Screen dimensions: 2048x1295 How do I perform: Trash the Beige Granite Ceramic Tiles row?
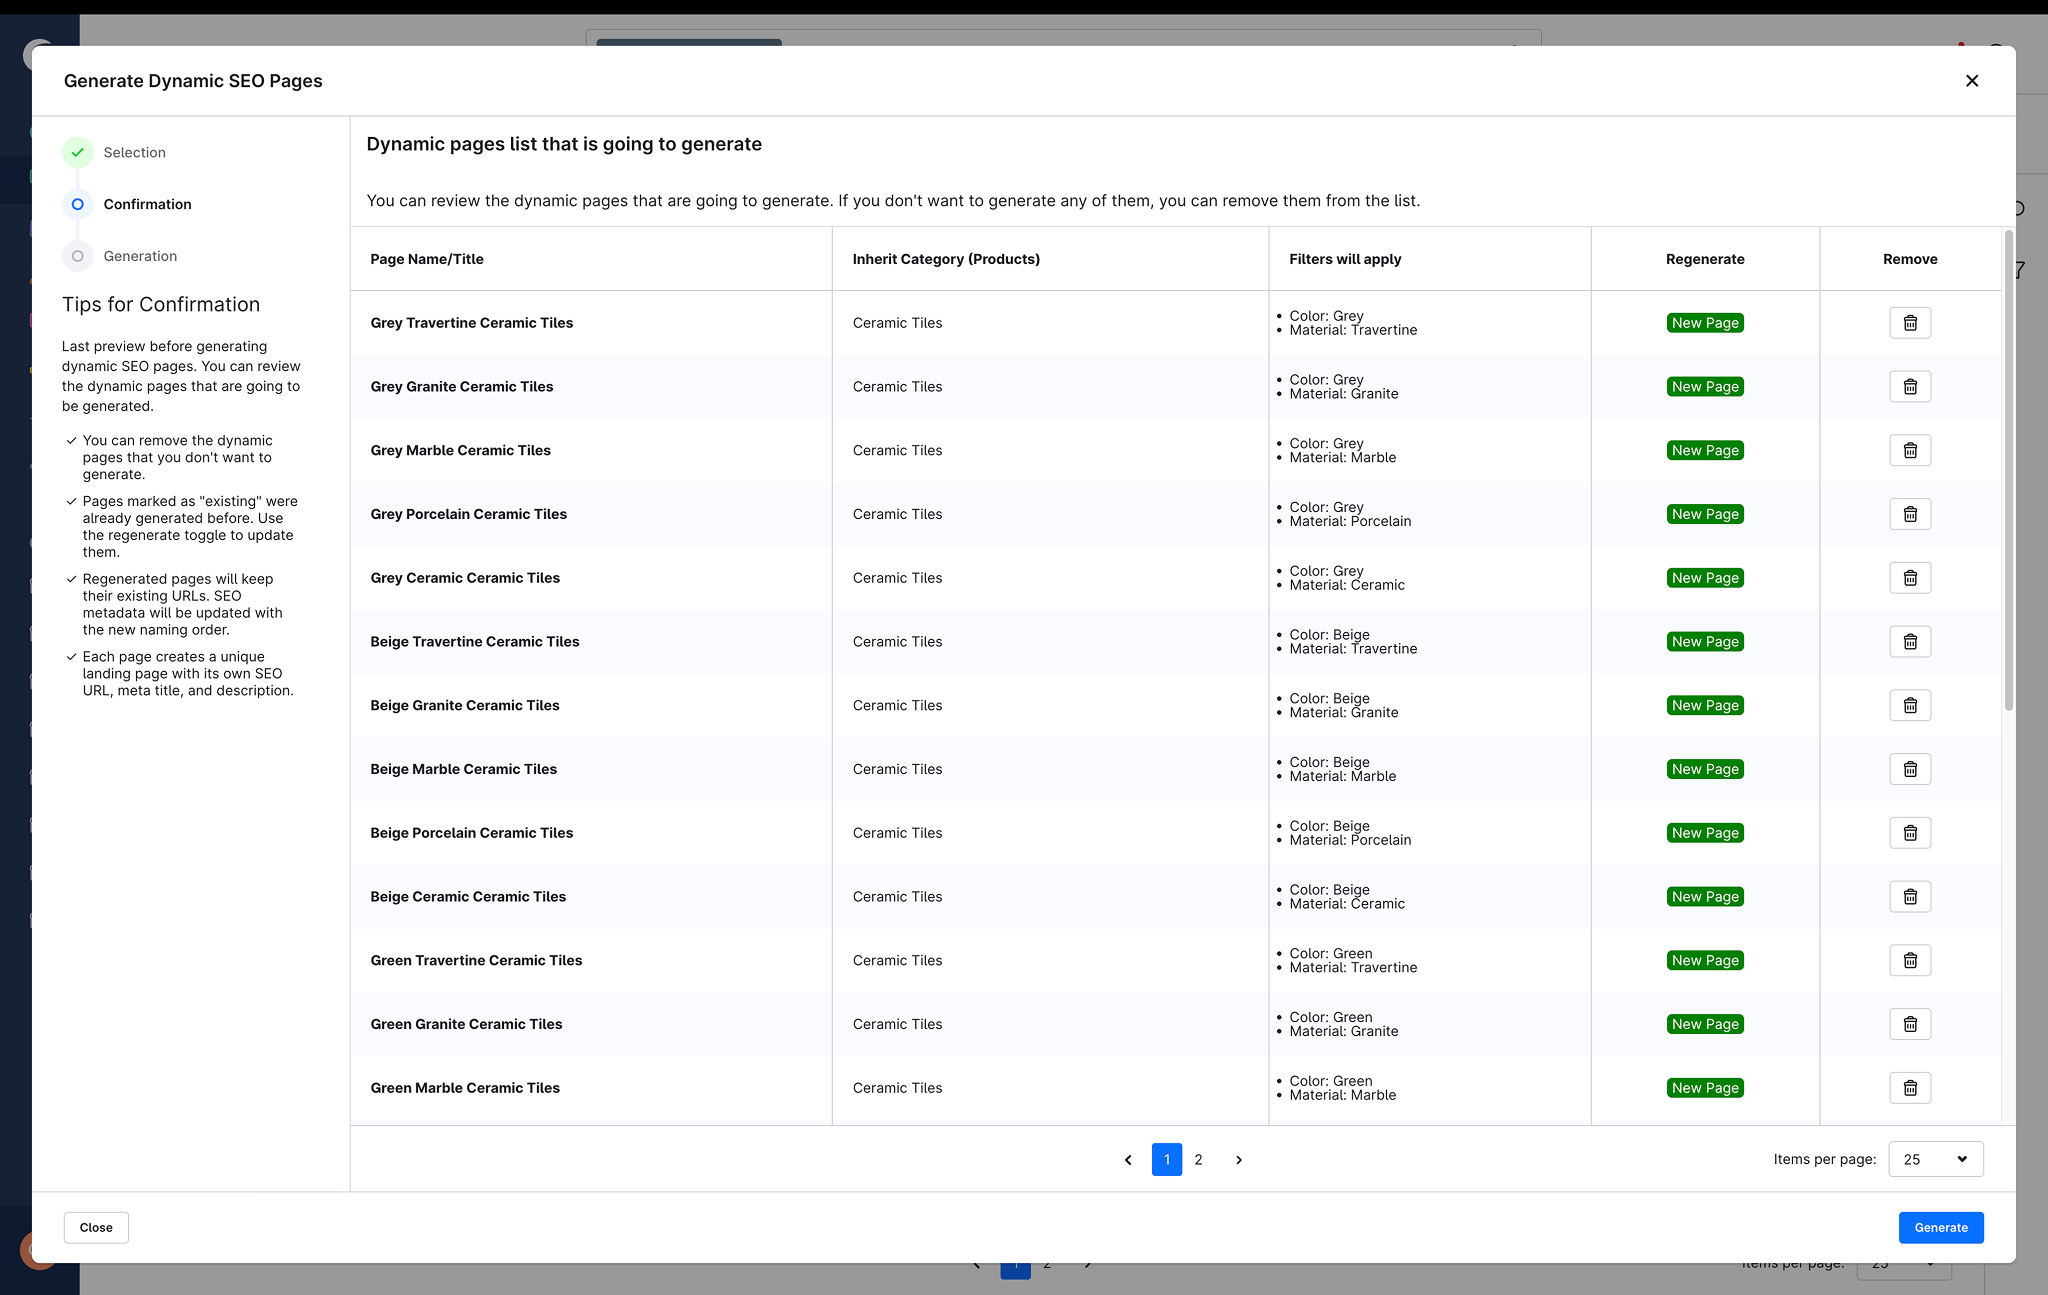(1910, 706)
